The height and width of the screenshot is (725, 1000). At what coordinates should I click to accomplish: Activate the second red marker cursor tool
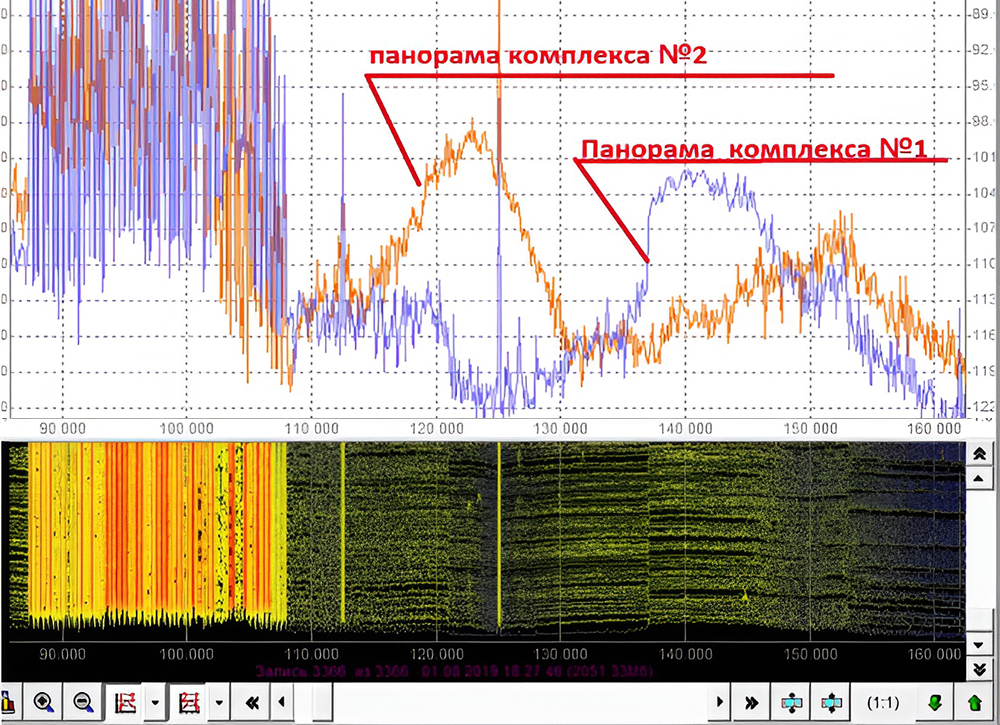[189, 702]
